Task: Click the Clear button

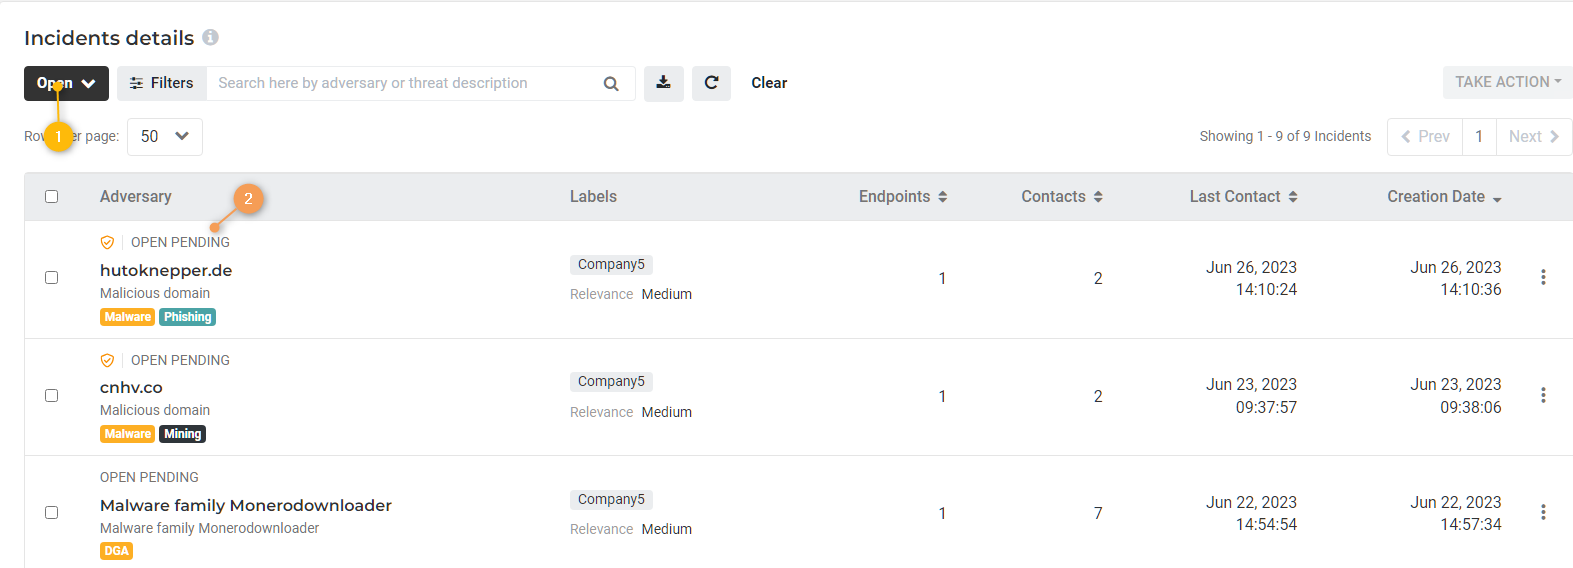Action: tap(769, 83)
